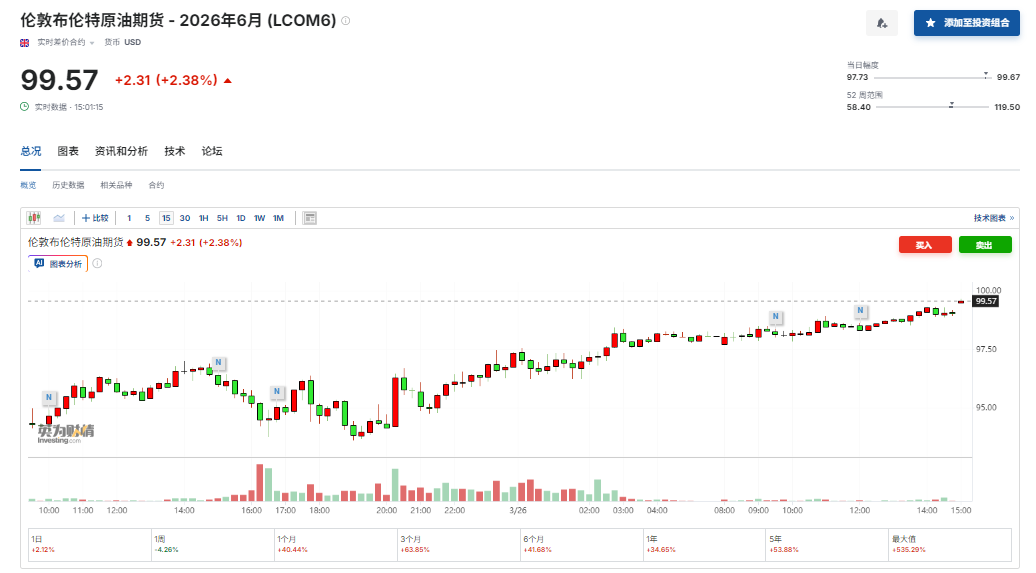Set chart interval to 1D
1036x573 pixels.
pos(241,218)
